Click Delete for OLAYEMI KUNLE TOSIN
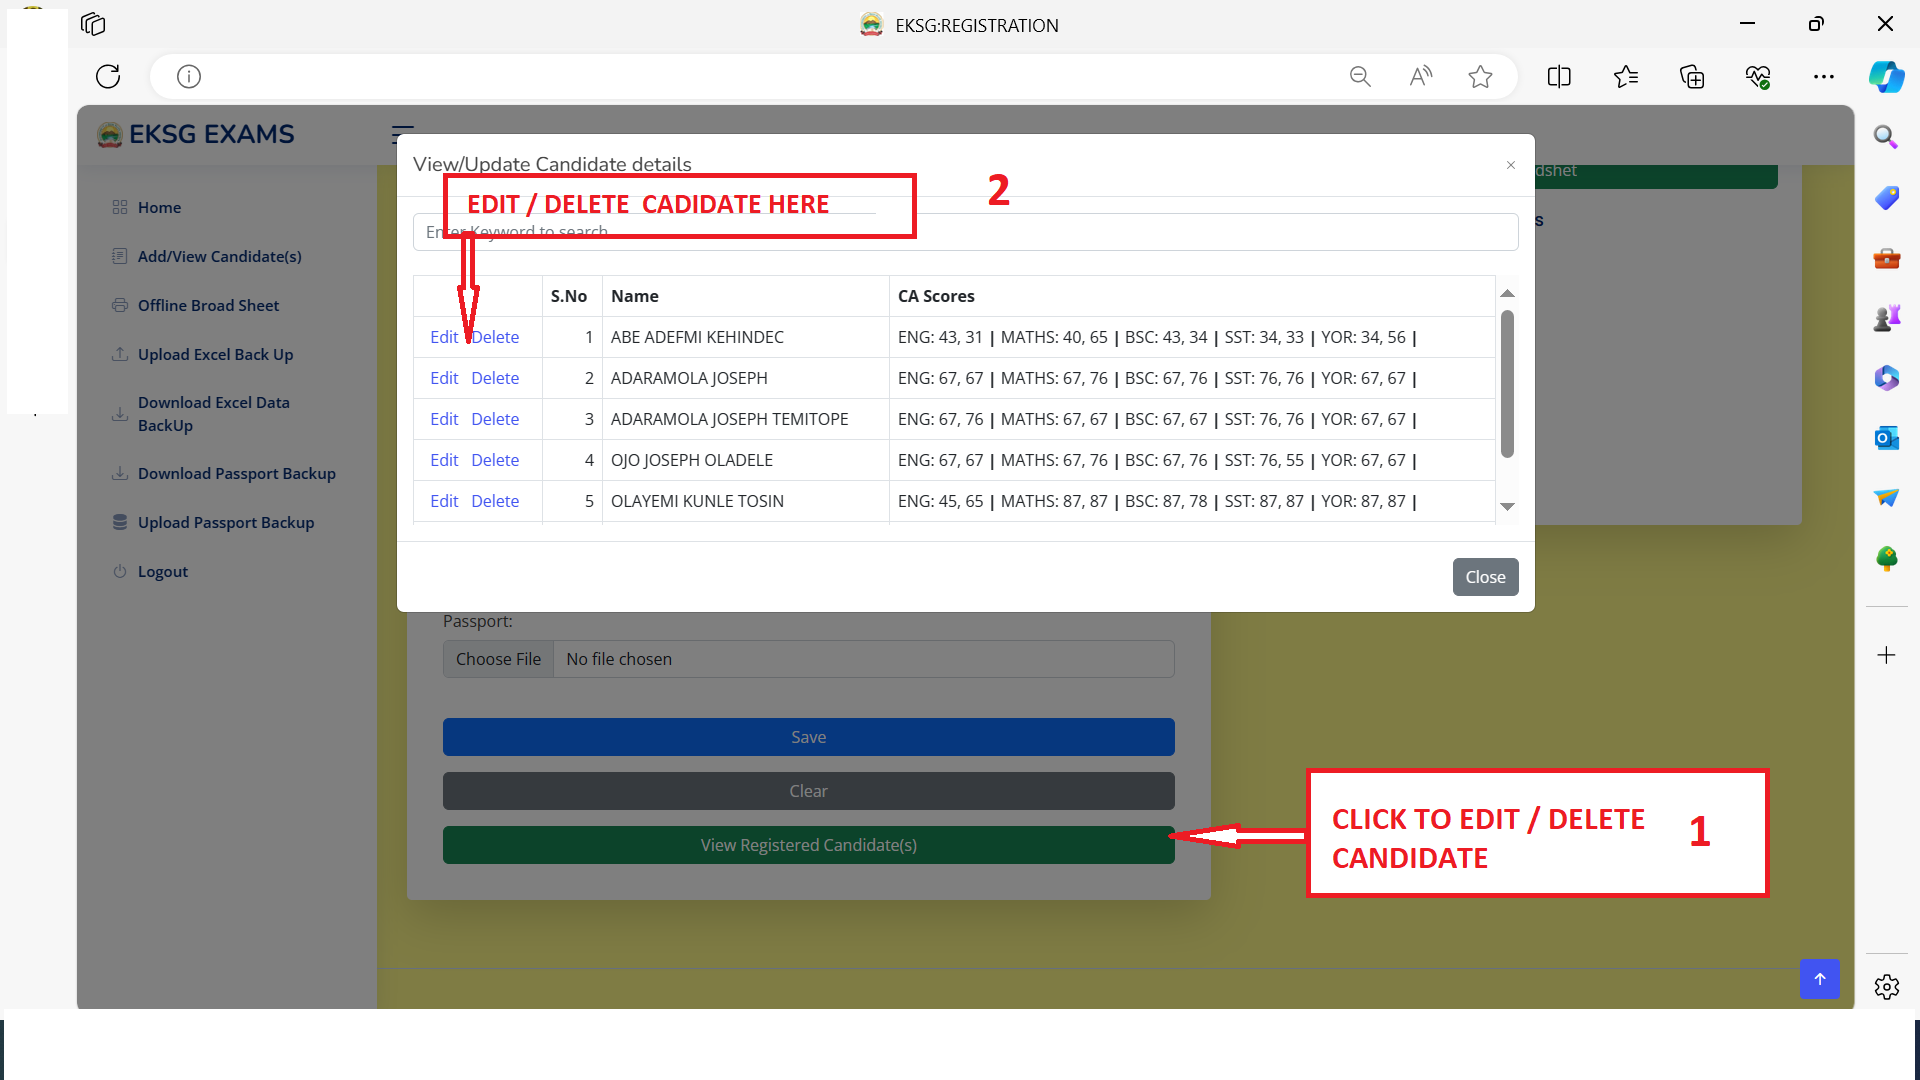 [495, 501]
